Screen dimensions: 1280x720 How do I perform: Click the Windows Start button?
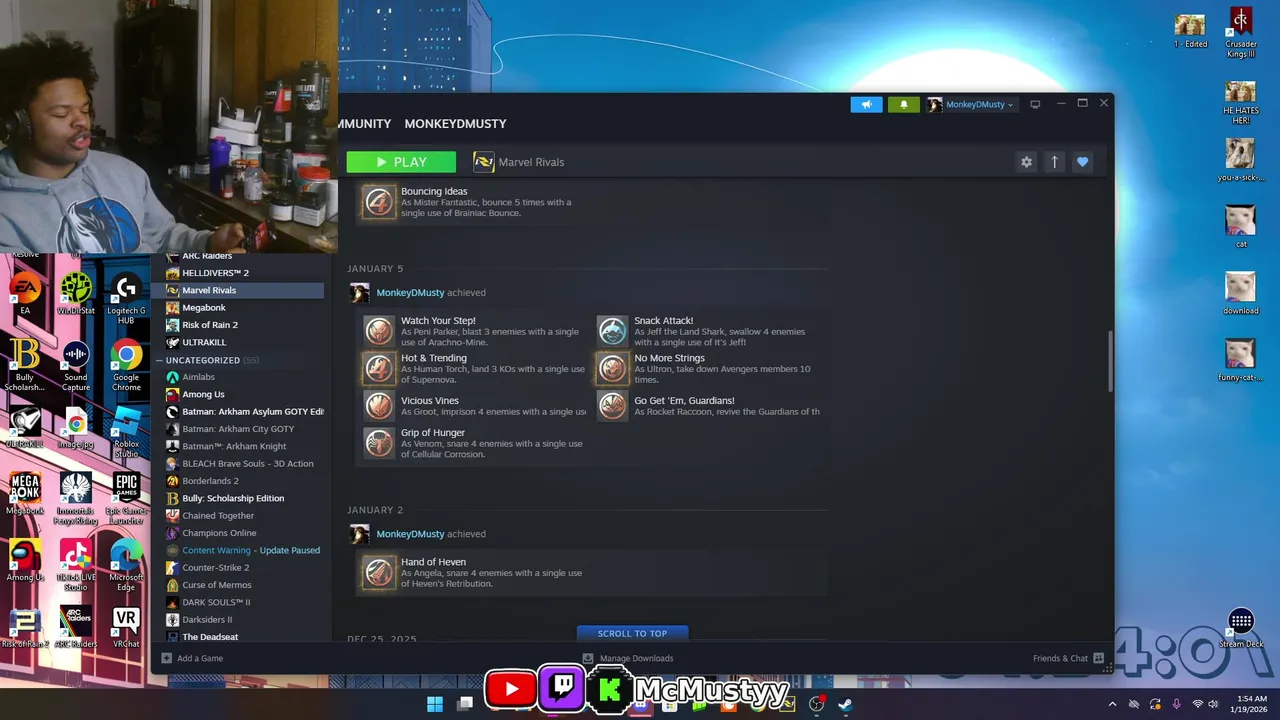[435, 704]
